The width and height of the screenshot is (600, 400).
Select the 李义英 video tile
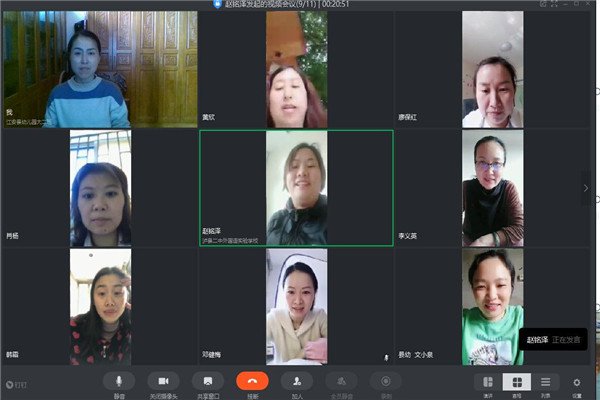tap(492, 188)
